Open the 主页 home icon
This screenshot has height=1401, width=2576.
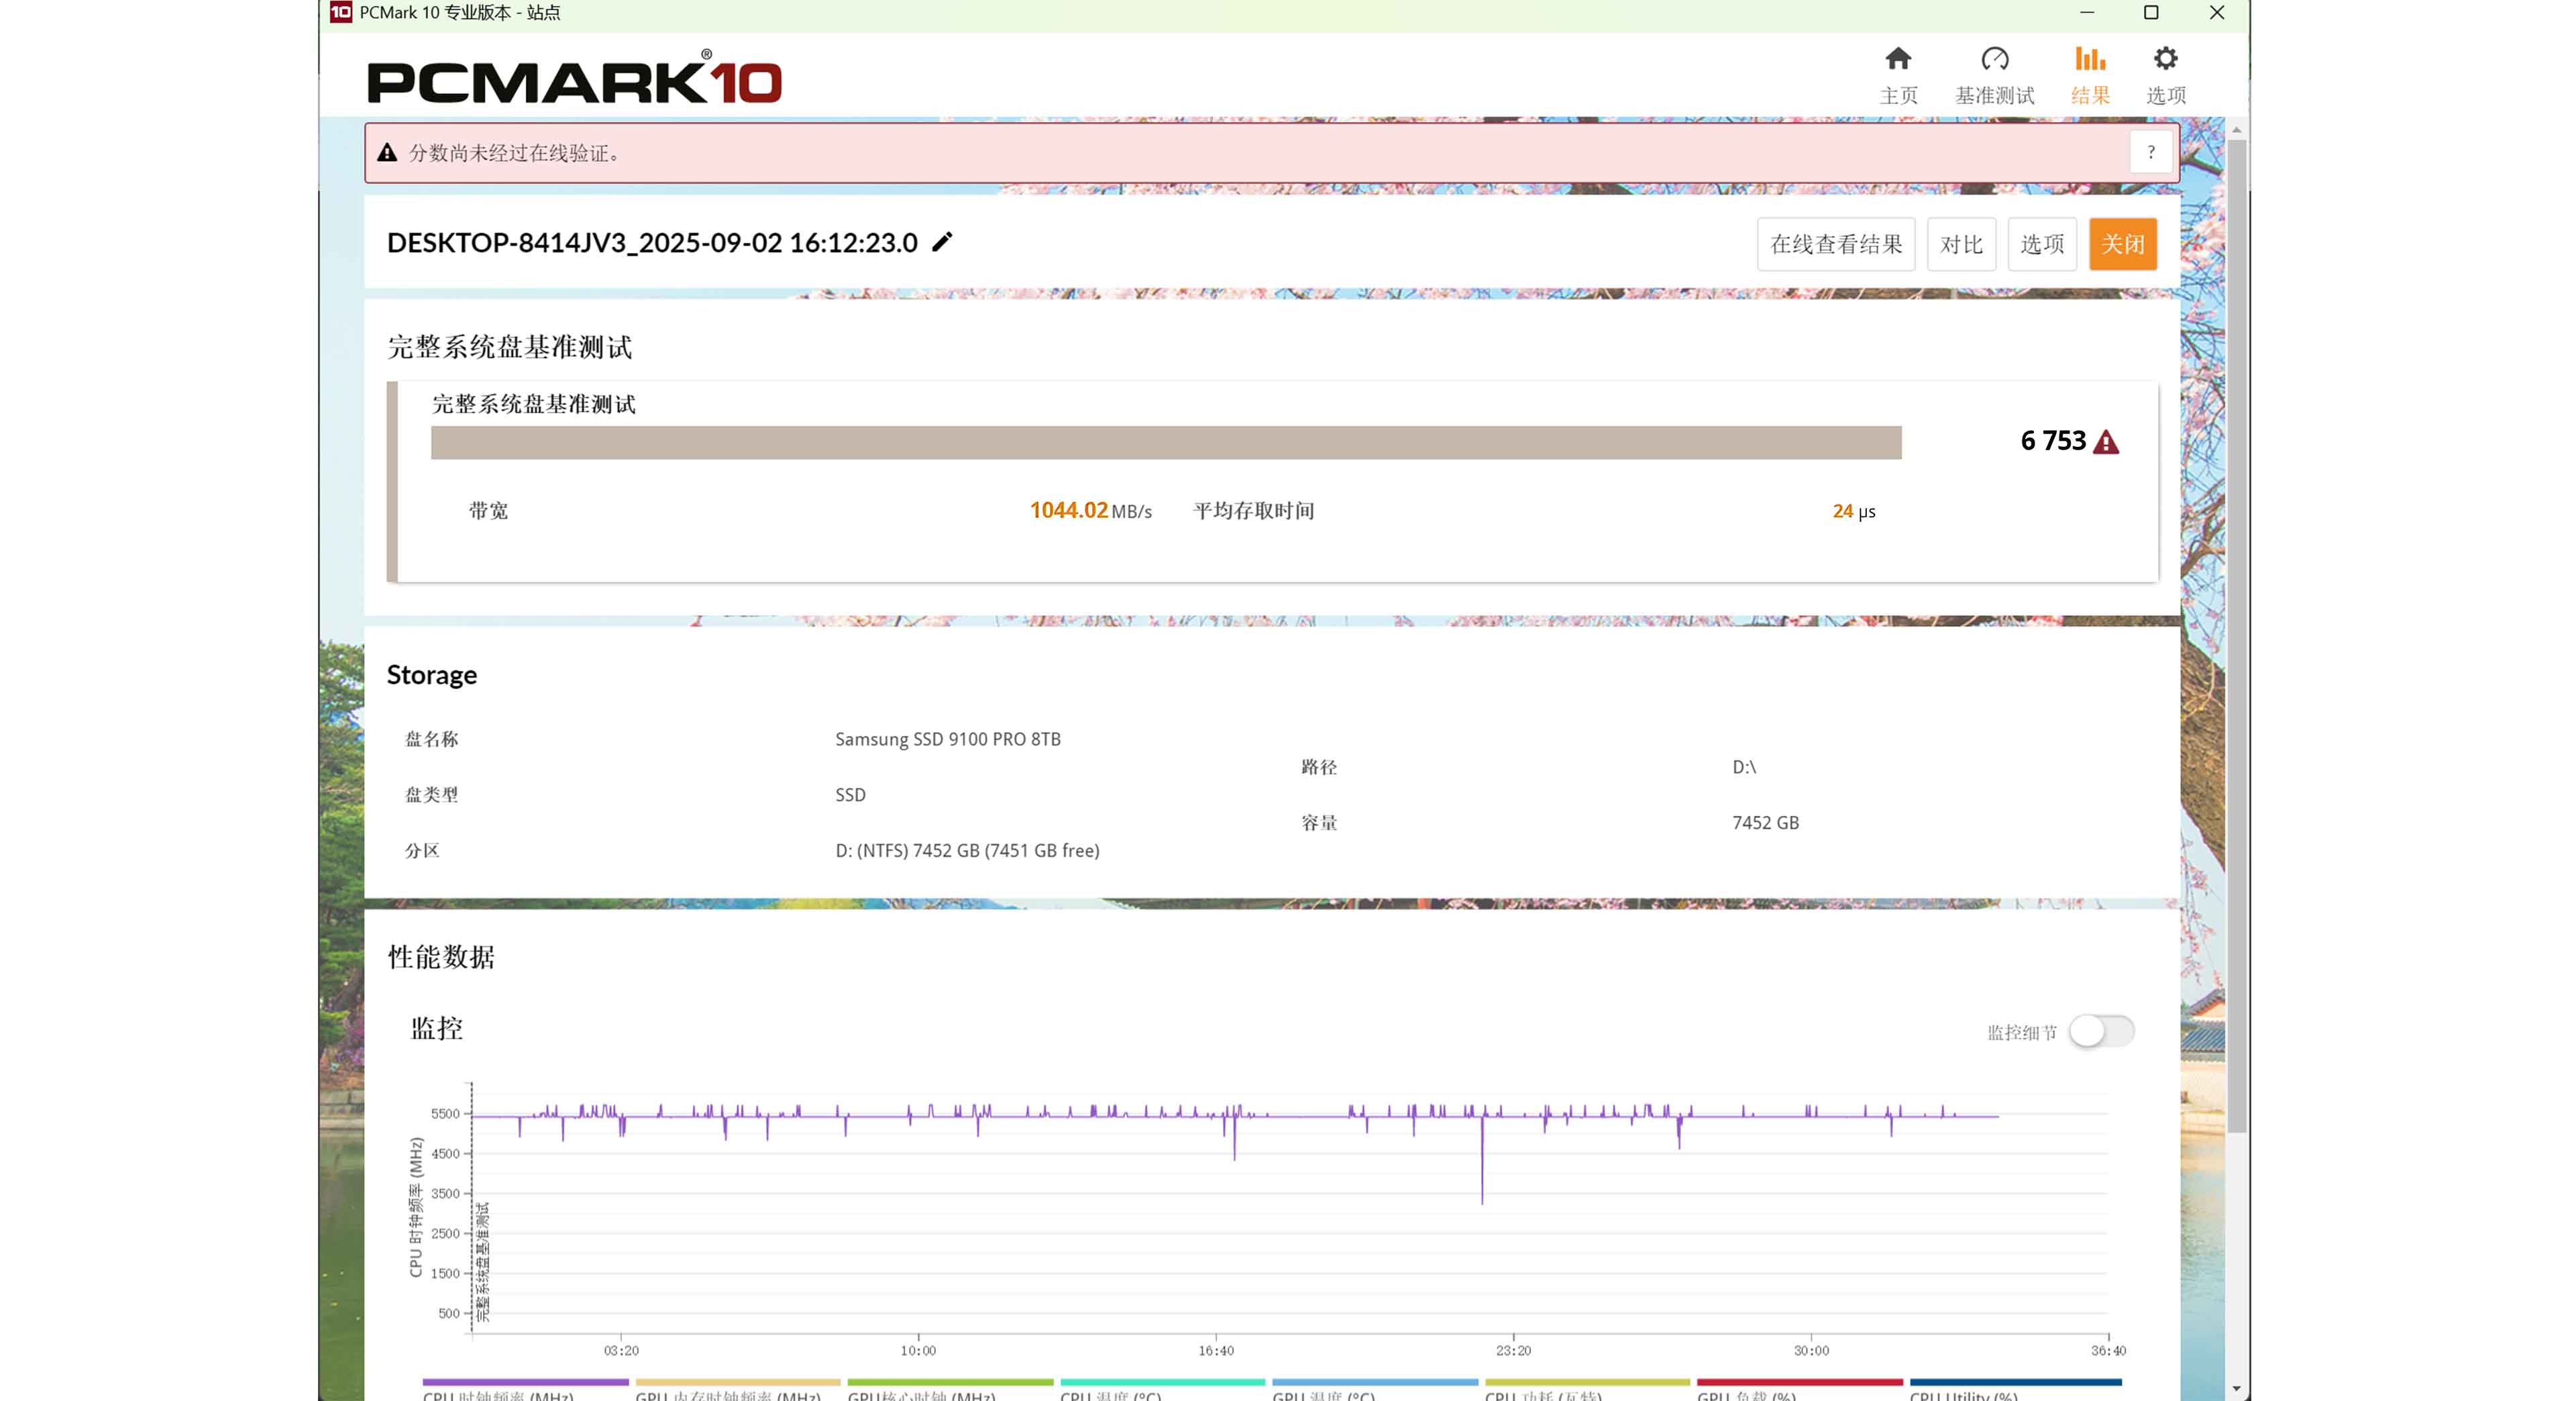tap(1898, 60)
